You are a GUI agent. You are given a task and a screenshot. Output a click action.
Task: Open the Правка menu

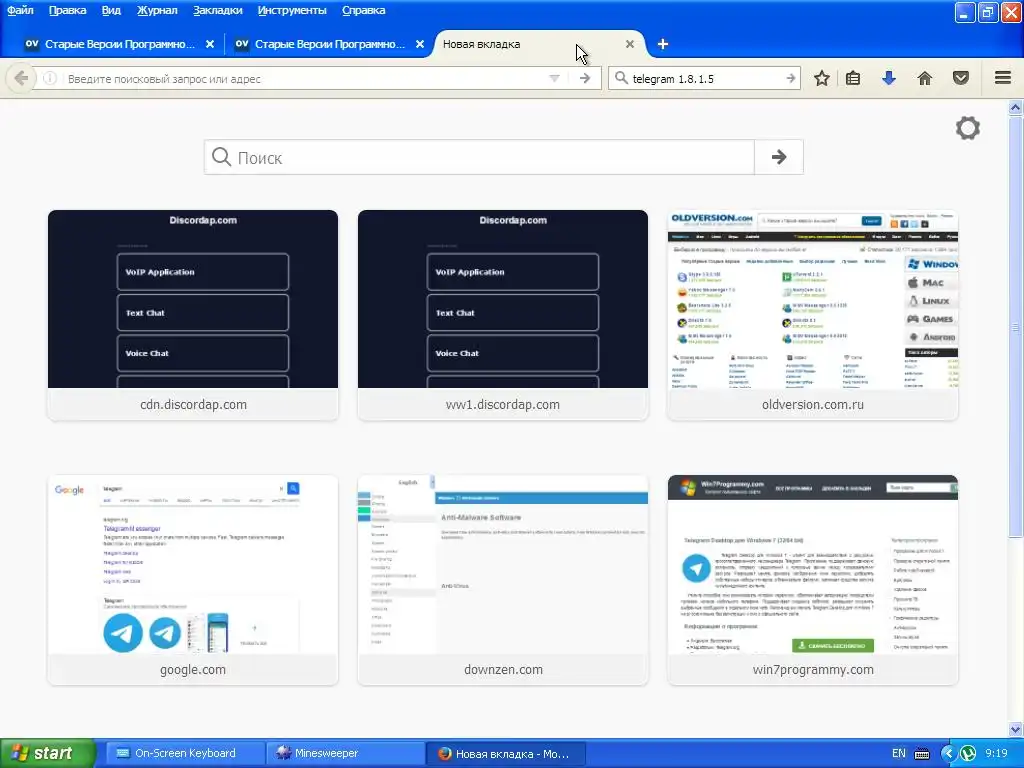point(67,10)
